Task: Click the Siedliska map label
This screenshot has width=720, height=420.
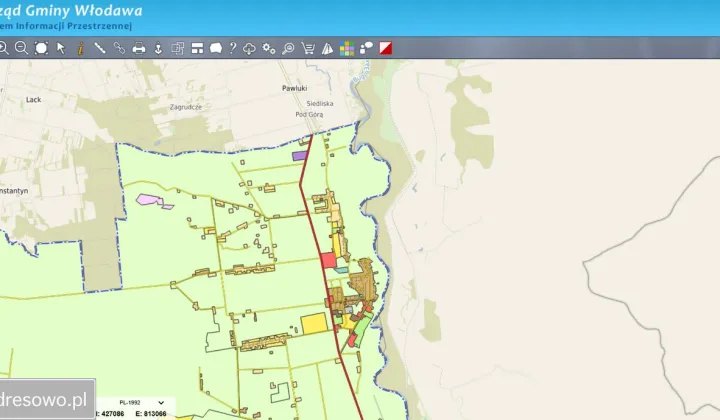Action: point(320,104)
